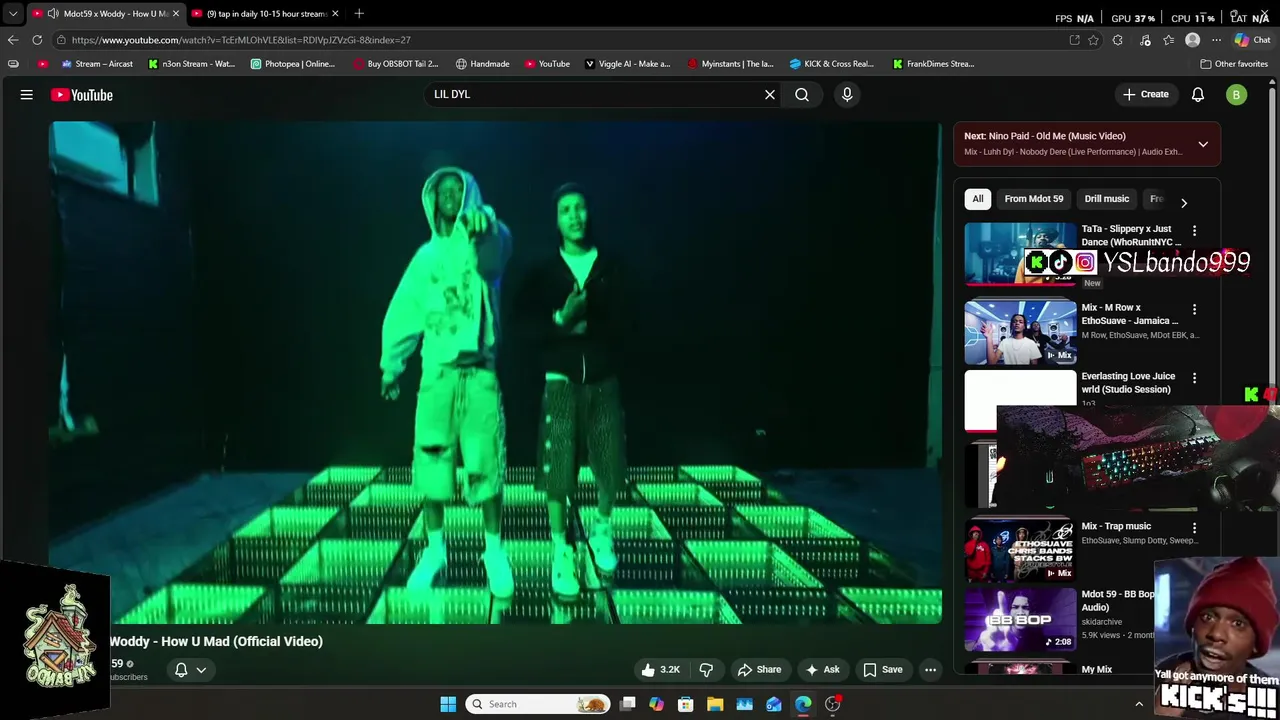Mute the Mdot59 tab audio icon
Image resolution: width=1280 pixels, height=720 pixels.
[x=51, y=14]
